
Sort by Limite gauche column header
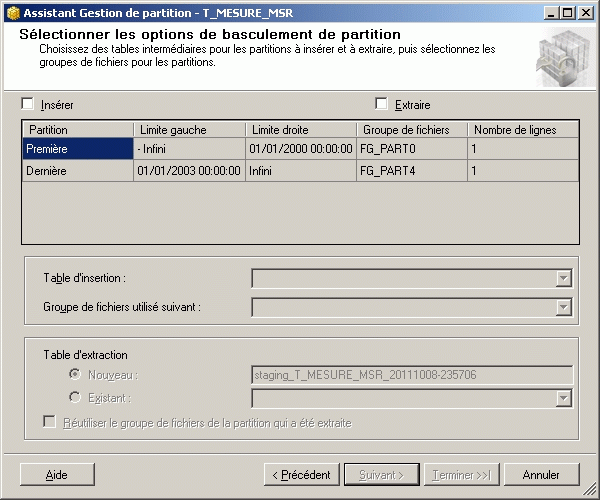[189, 130]
